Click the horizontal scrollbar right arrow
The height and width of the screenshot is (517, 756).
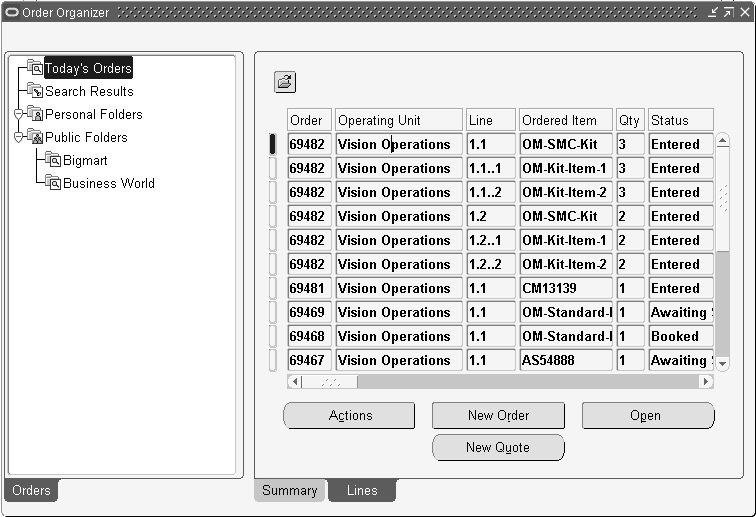pyautogui.click(x=706, y=381)
